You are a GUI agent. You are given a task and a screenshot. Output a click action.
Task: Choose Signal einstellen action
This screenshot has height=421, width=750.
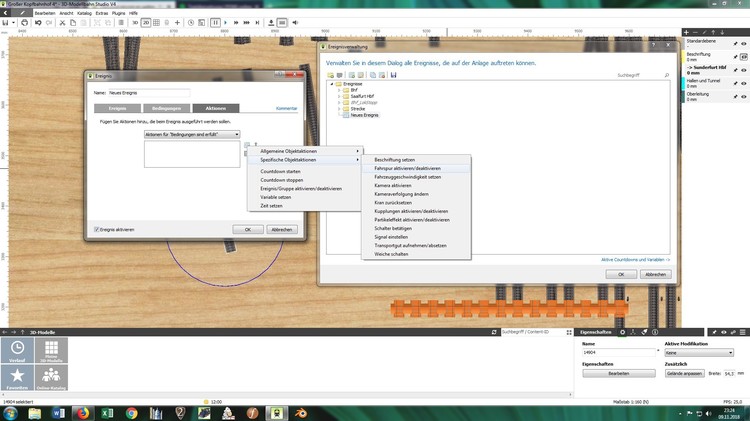pos(416,237)
